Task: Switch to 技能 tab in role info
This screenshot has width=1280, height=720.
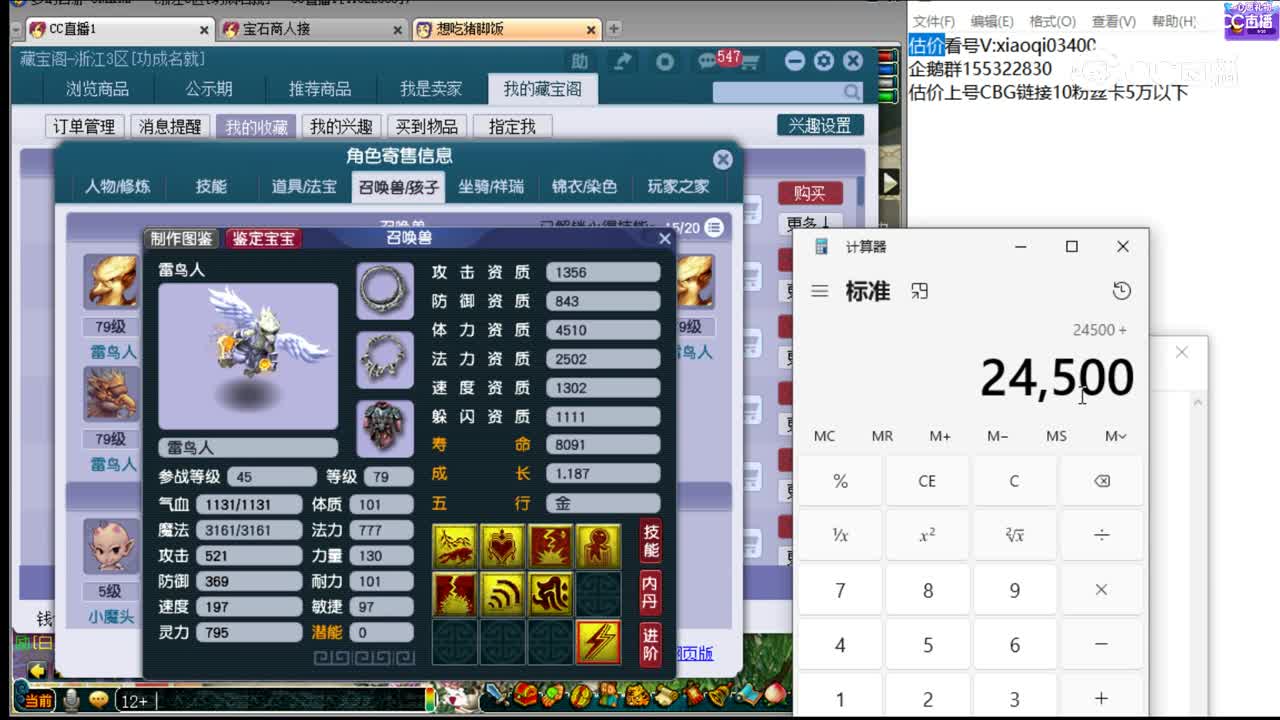Action: [x=211, y=187]
